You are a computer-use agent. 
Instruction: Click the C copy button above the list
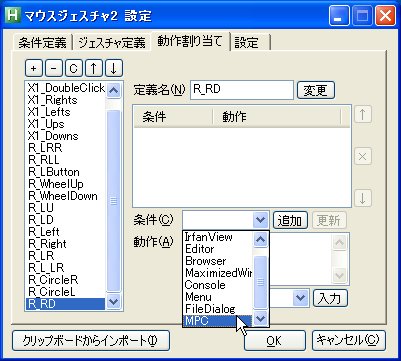coord(74,69)
